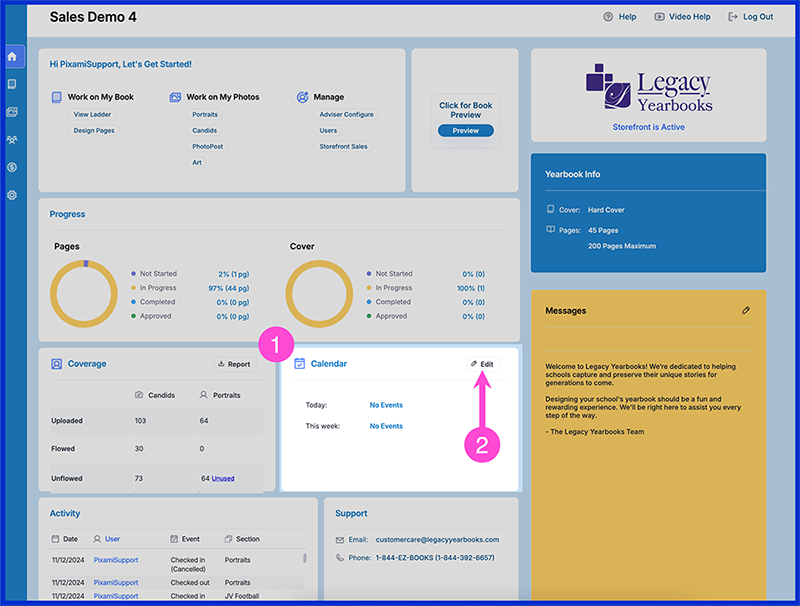This screenshot has height=606, width=800.
Task: Click the blue Preview button
Action: click(x=466, y=131)
